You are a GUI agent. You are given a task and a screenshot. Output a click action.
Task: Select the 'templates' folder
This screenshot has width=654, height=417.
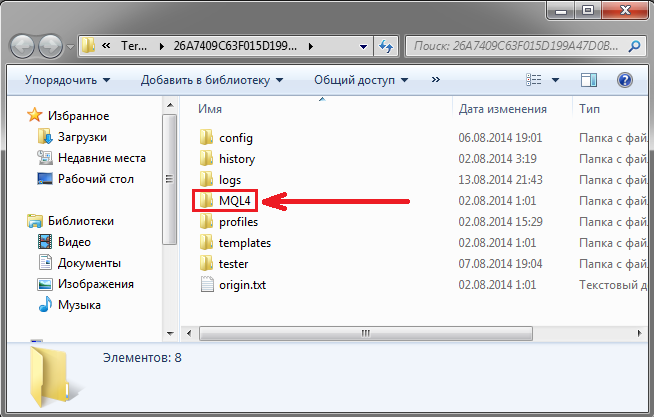point(245,243)
